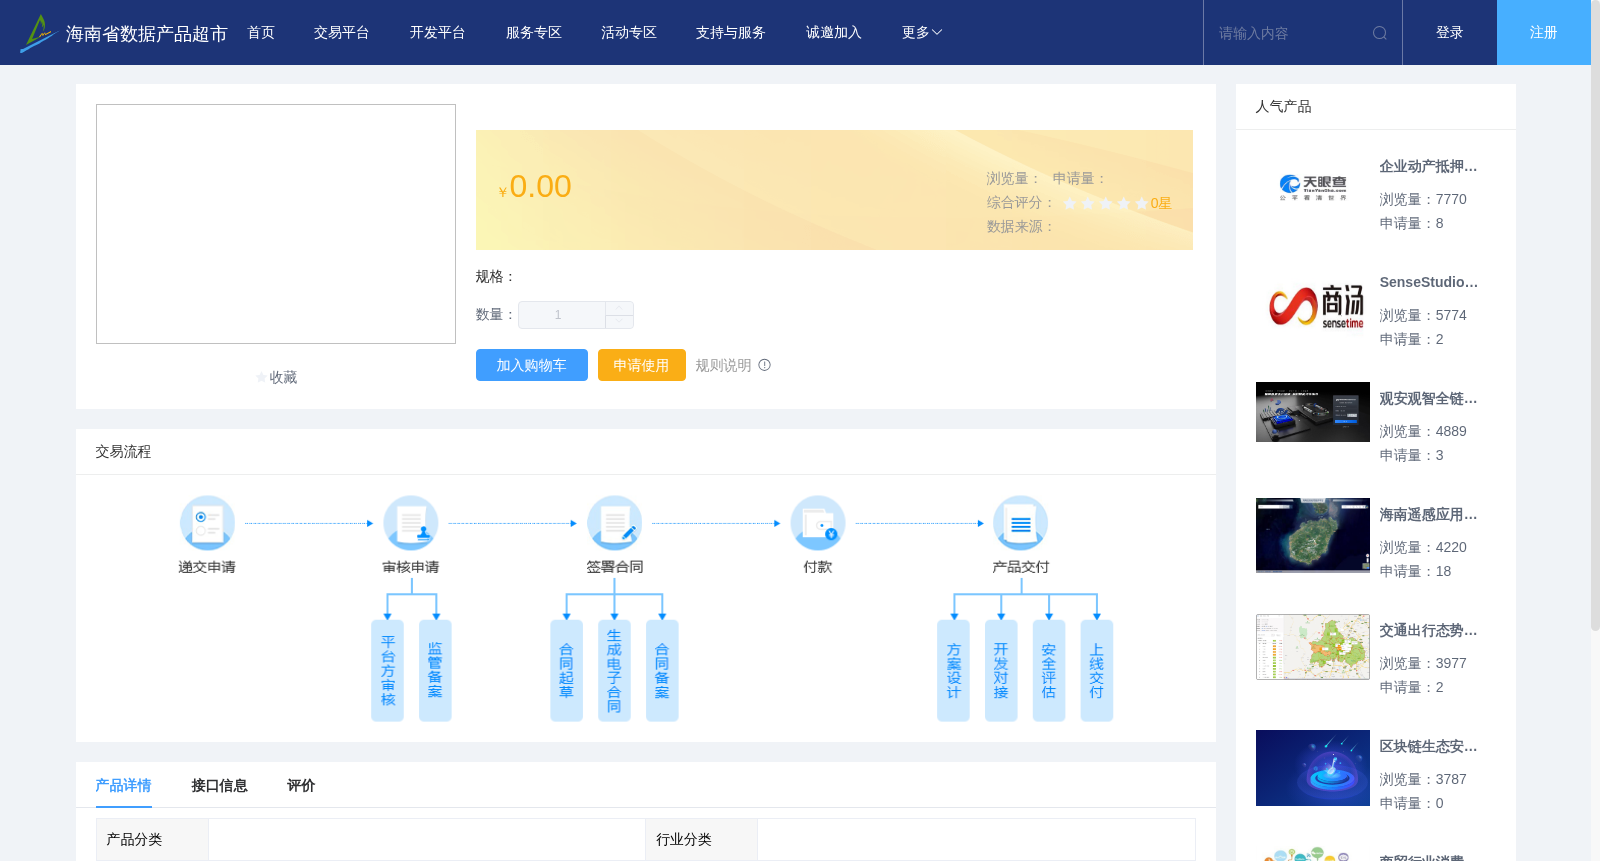
Task: Switch to 产品详情 tab
Action: 124,785
